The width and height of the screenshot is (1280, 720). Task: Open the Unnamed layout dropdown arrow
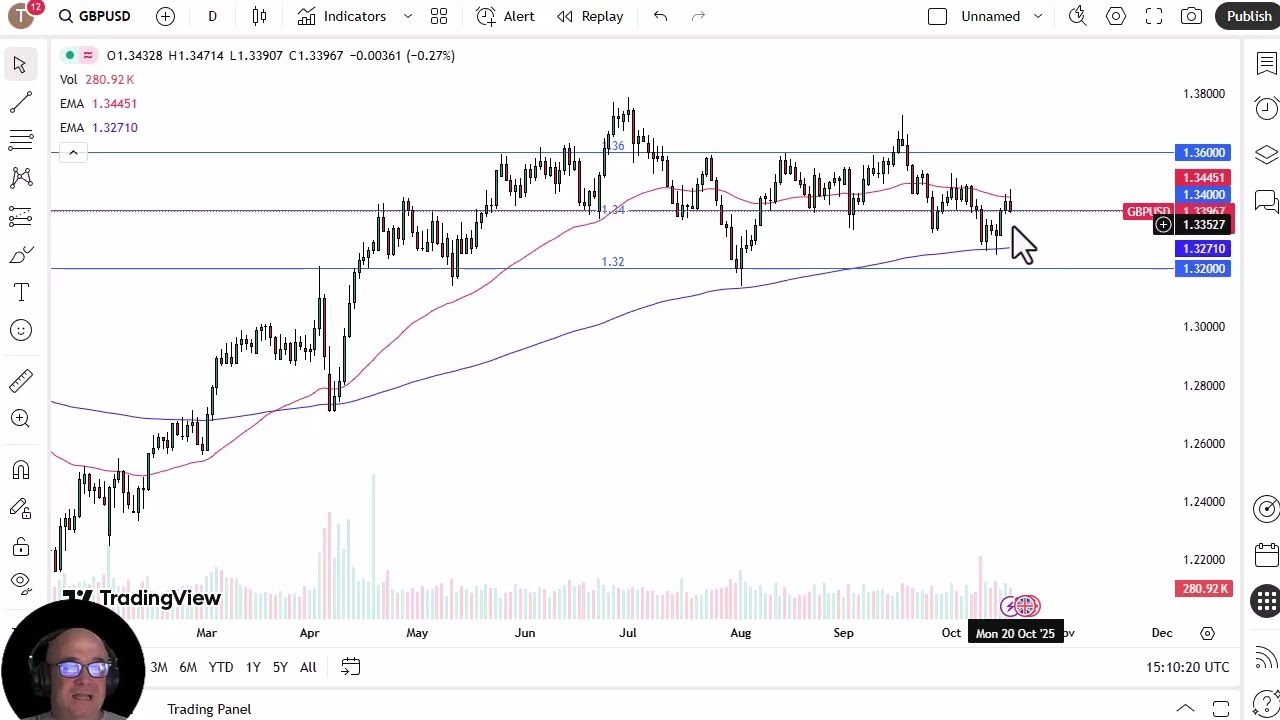[x=1038, y=16]
